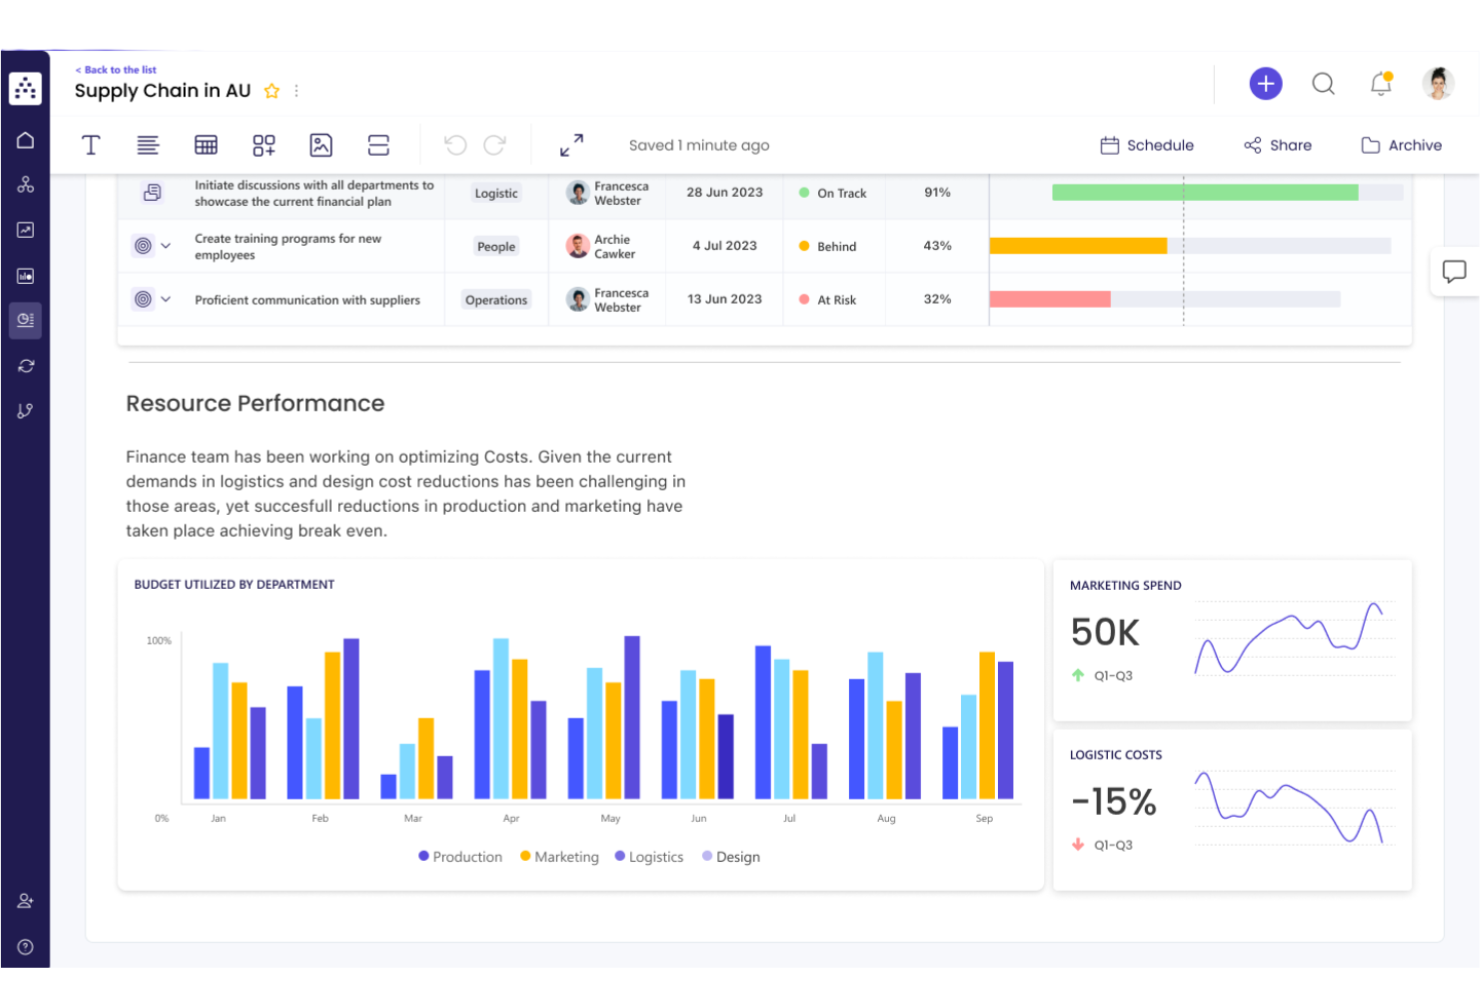The width and height of the screenshot is (1480, 987).
Task: Open Home from the left sidebar
Action: coord(25,140)
